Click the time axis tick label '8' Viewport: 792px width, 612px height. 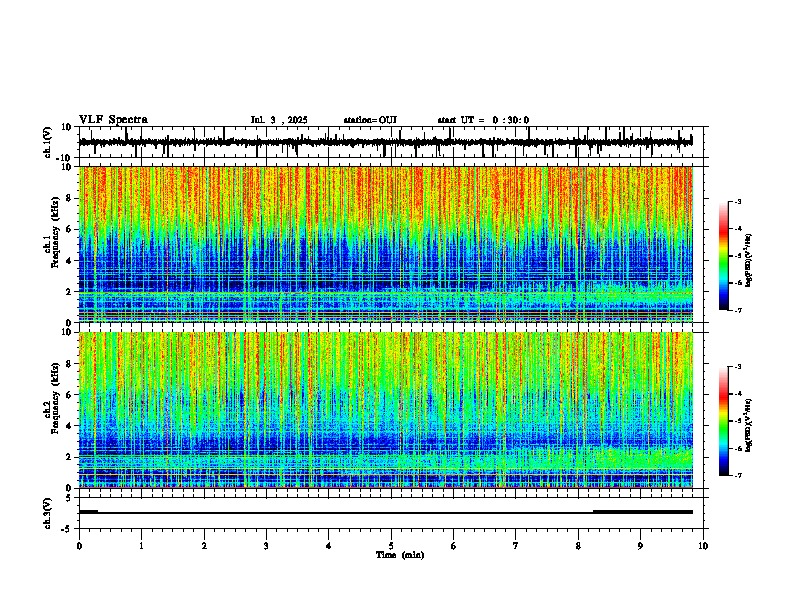click(578, 546)
